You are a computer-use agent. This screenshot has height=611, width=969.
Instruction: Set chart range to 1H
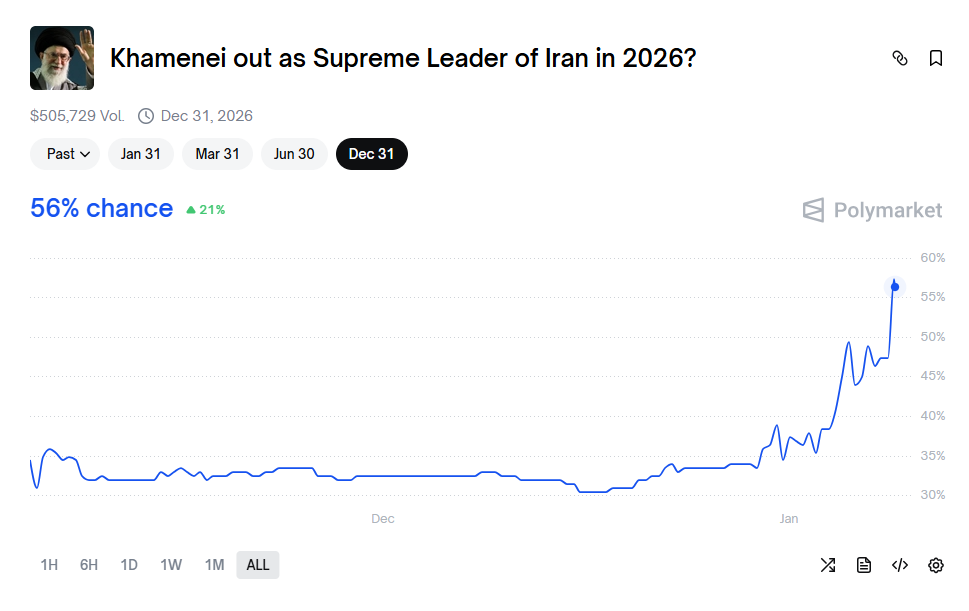[49, 565]
